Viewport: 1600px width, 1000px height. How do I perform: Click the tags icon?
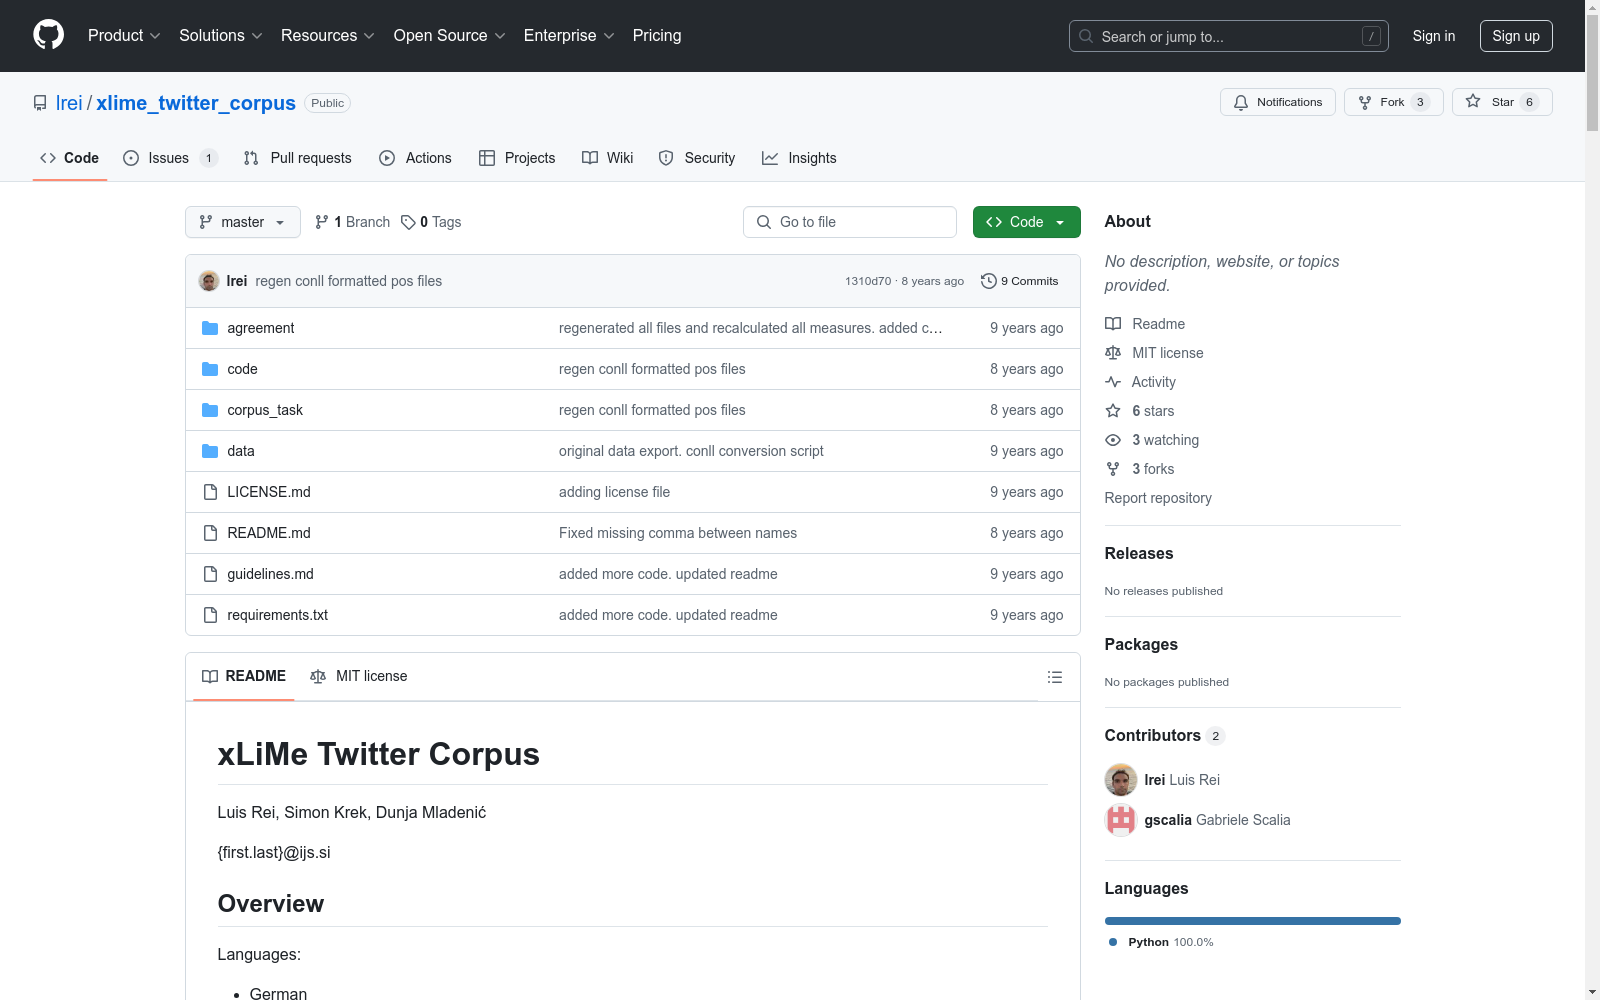(x=408, y=222)
